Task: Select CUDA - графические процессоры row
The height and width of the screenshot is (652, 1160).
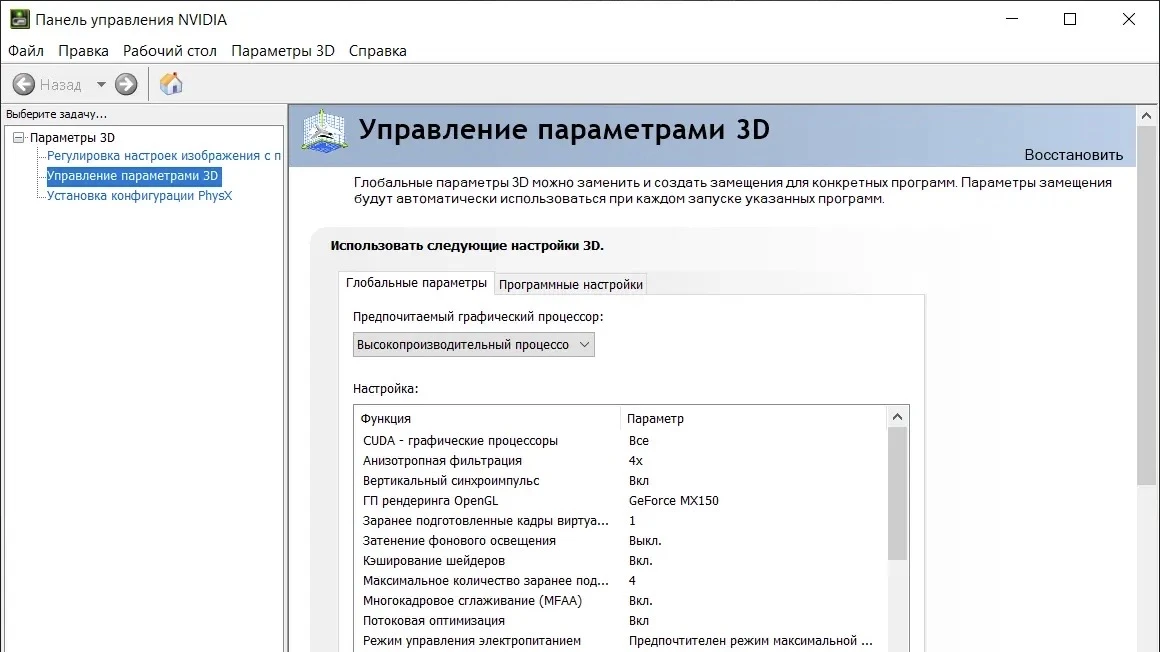Action: pos(620,440)
